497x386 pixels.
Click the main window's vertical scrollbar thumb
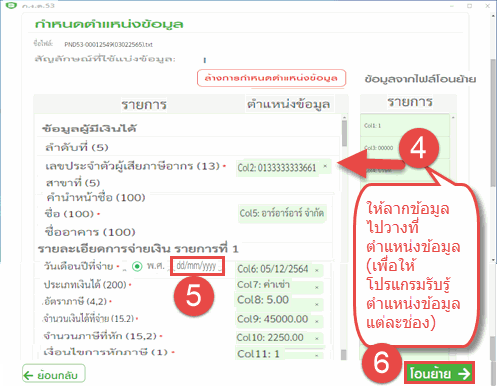coord(493,123)
